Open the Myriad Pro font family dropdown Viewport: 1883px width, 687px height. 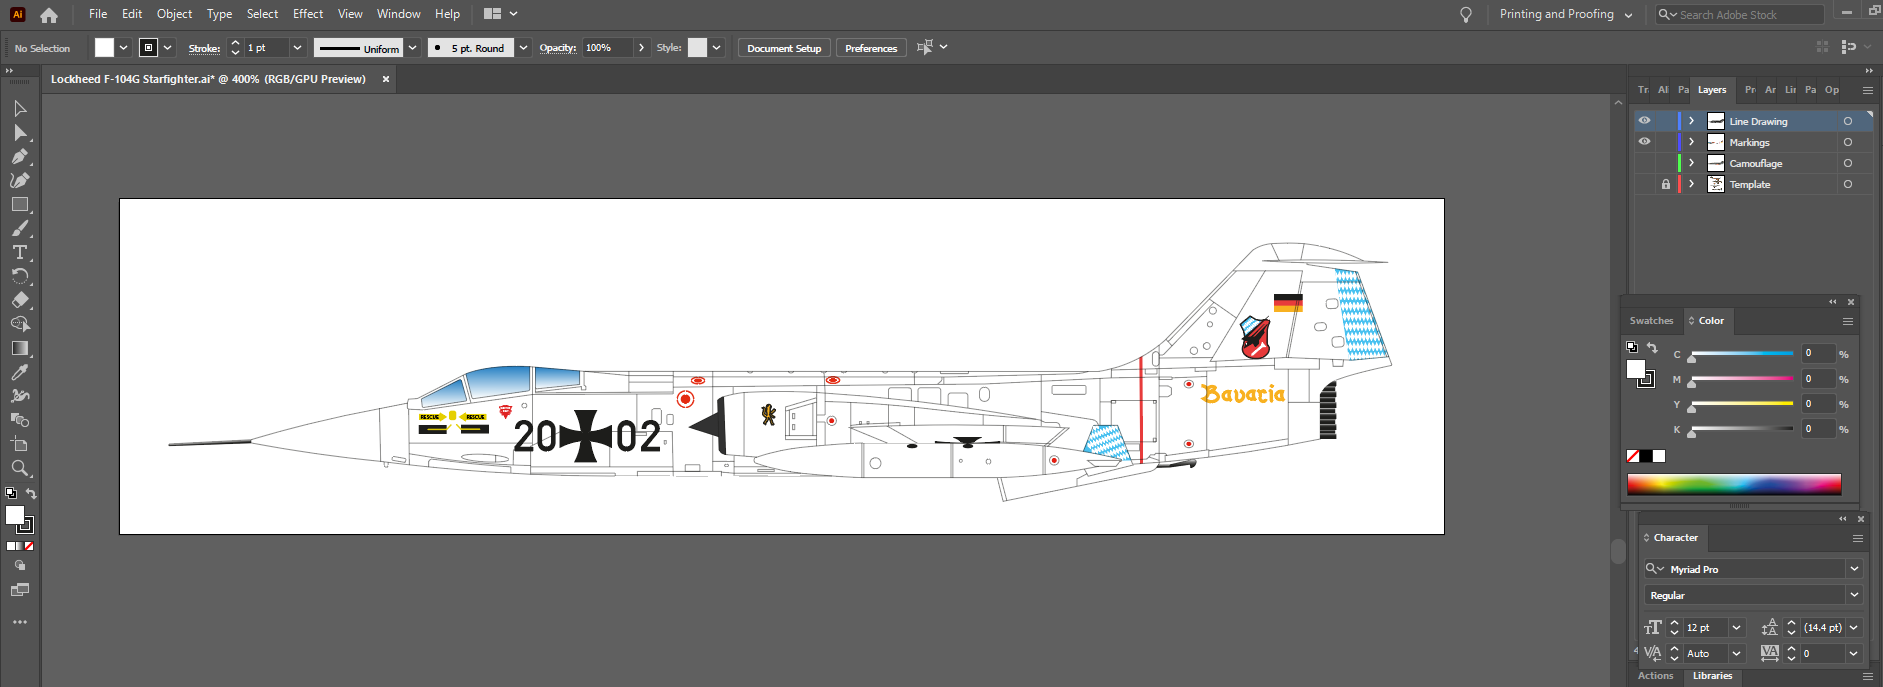[x=1854, y=569]
